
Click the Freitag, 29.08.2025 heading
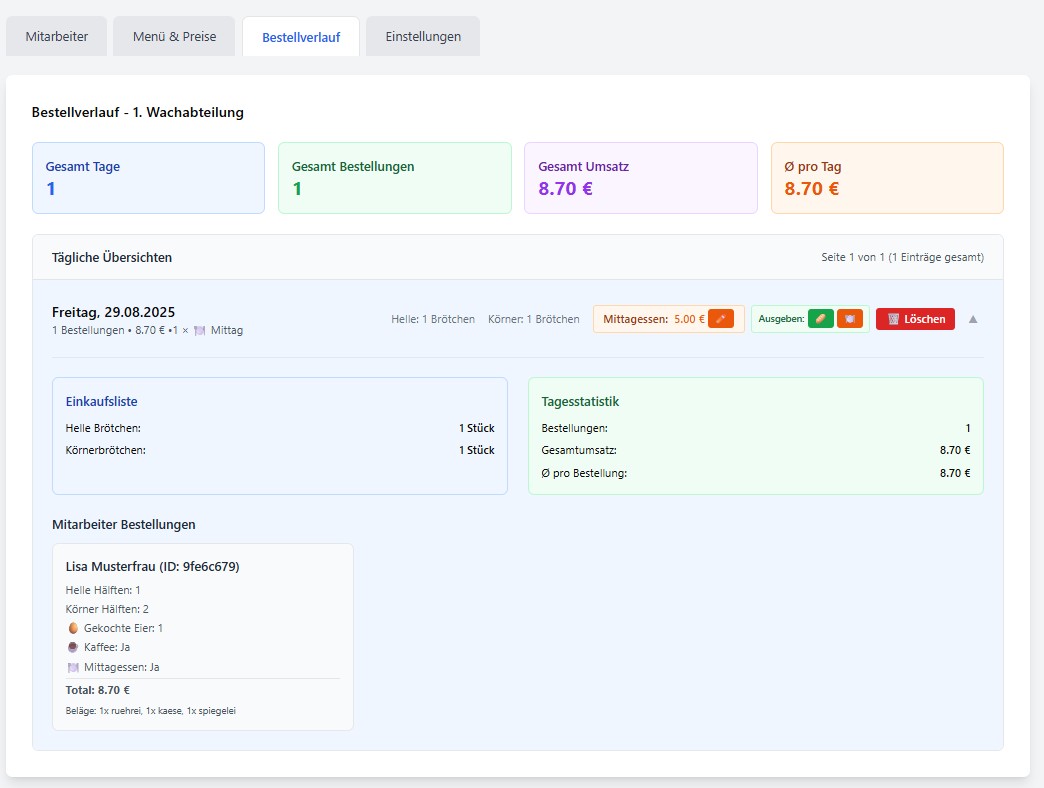click(x=113, y=312)
